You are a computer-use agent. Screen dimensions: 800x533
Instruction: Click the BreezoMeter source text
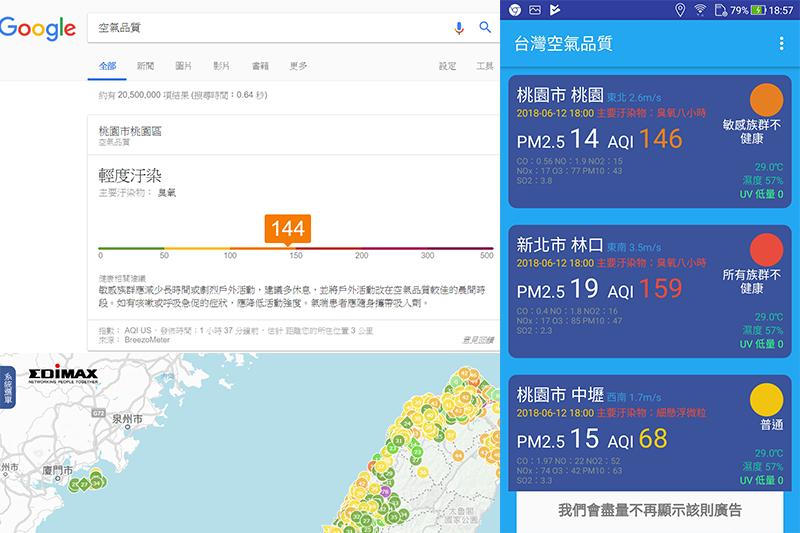click(x=147, y=340)
